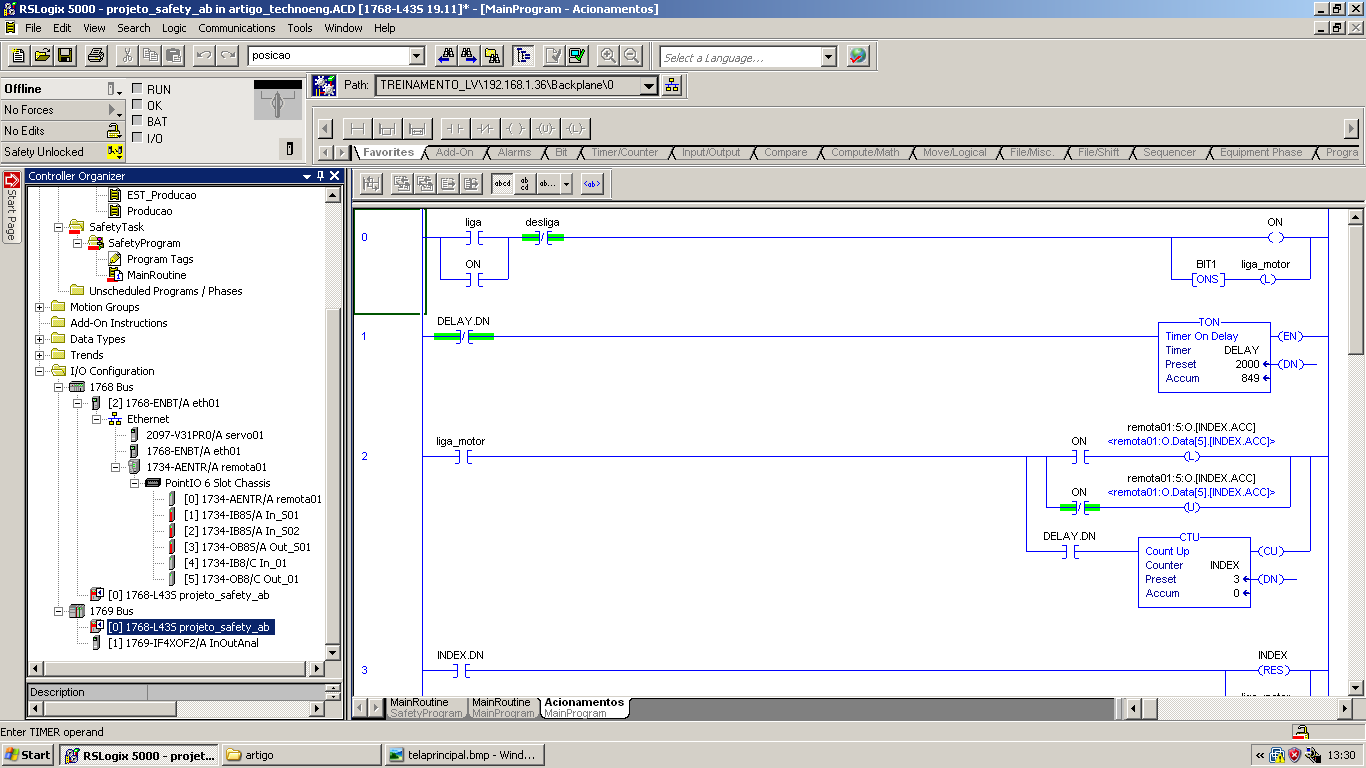Click the Verify Routine icon
This screenshot has height=768, width=1366.
pos(554,56)
